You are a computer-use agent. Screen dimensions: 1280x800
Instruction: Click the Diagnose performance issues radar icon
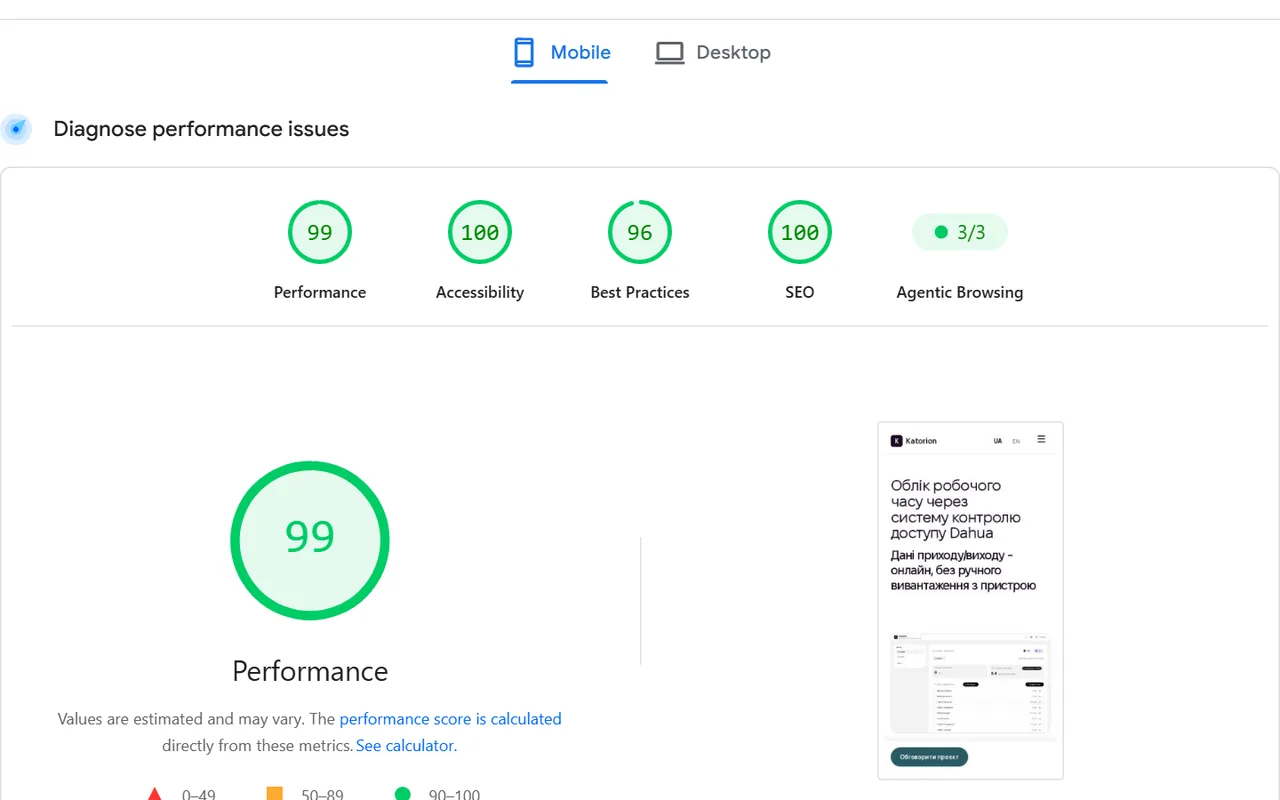coord(17,129)
